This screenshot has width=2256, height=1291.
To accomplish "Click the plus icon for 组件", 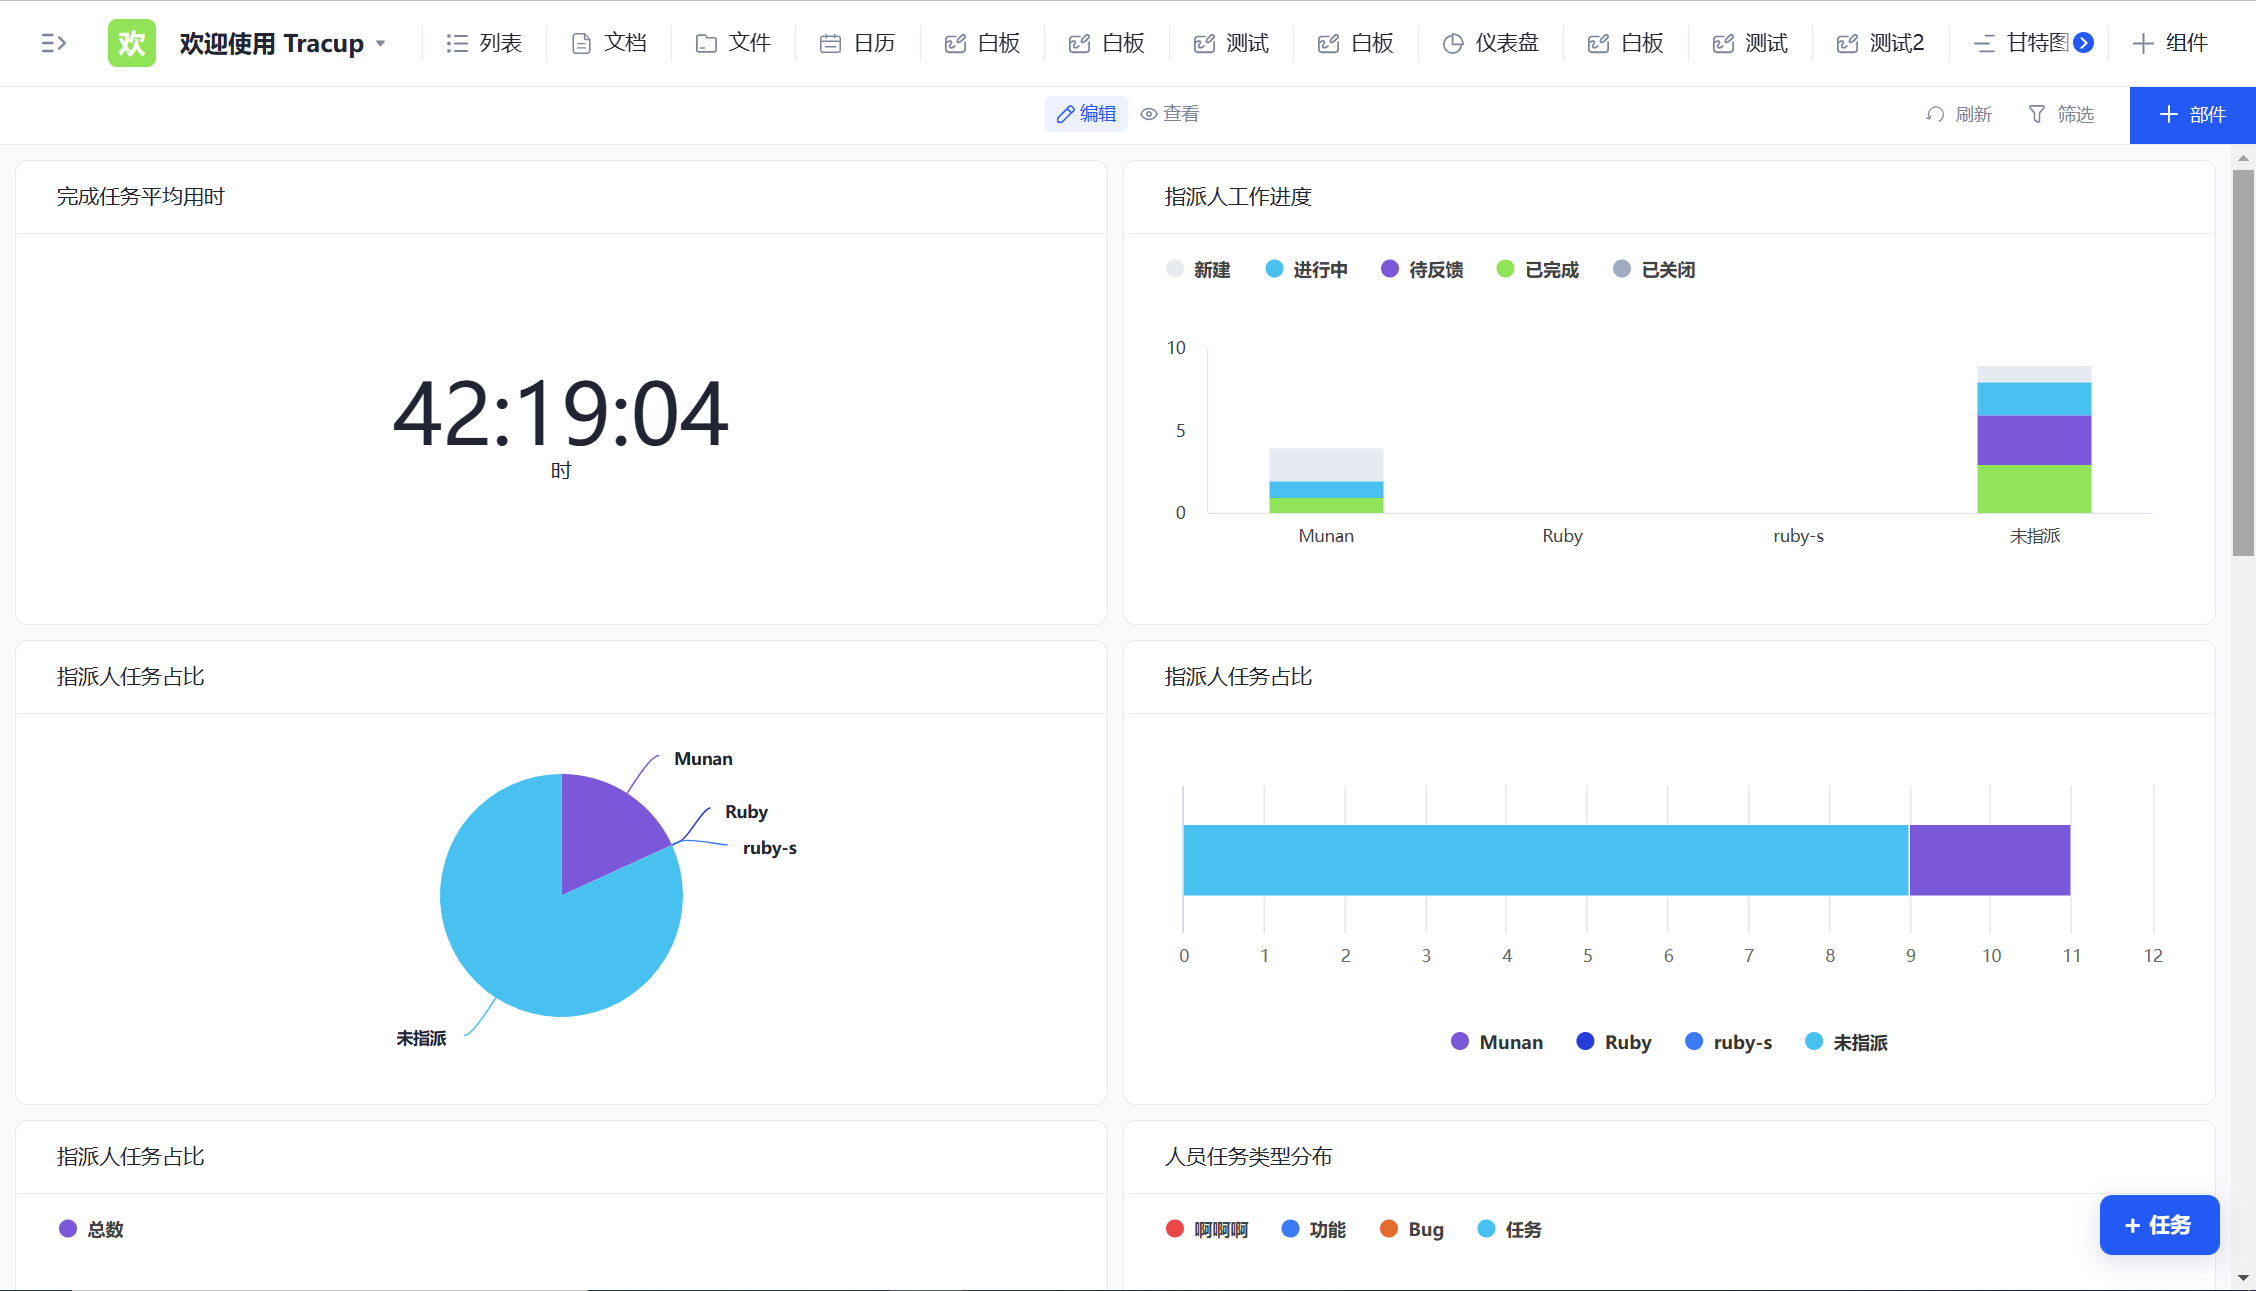I will click(x=2143, y=43).
